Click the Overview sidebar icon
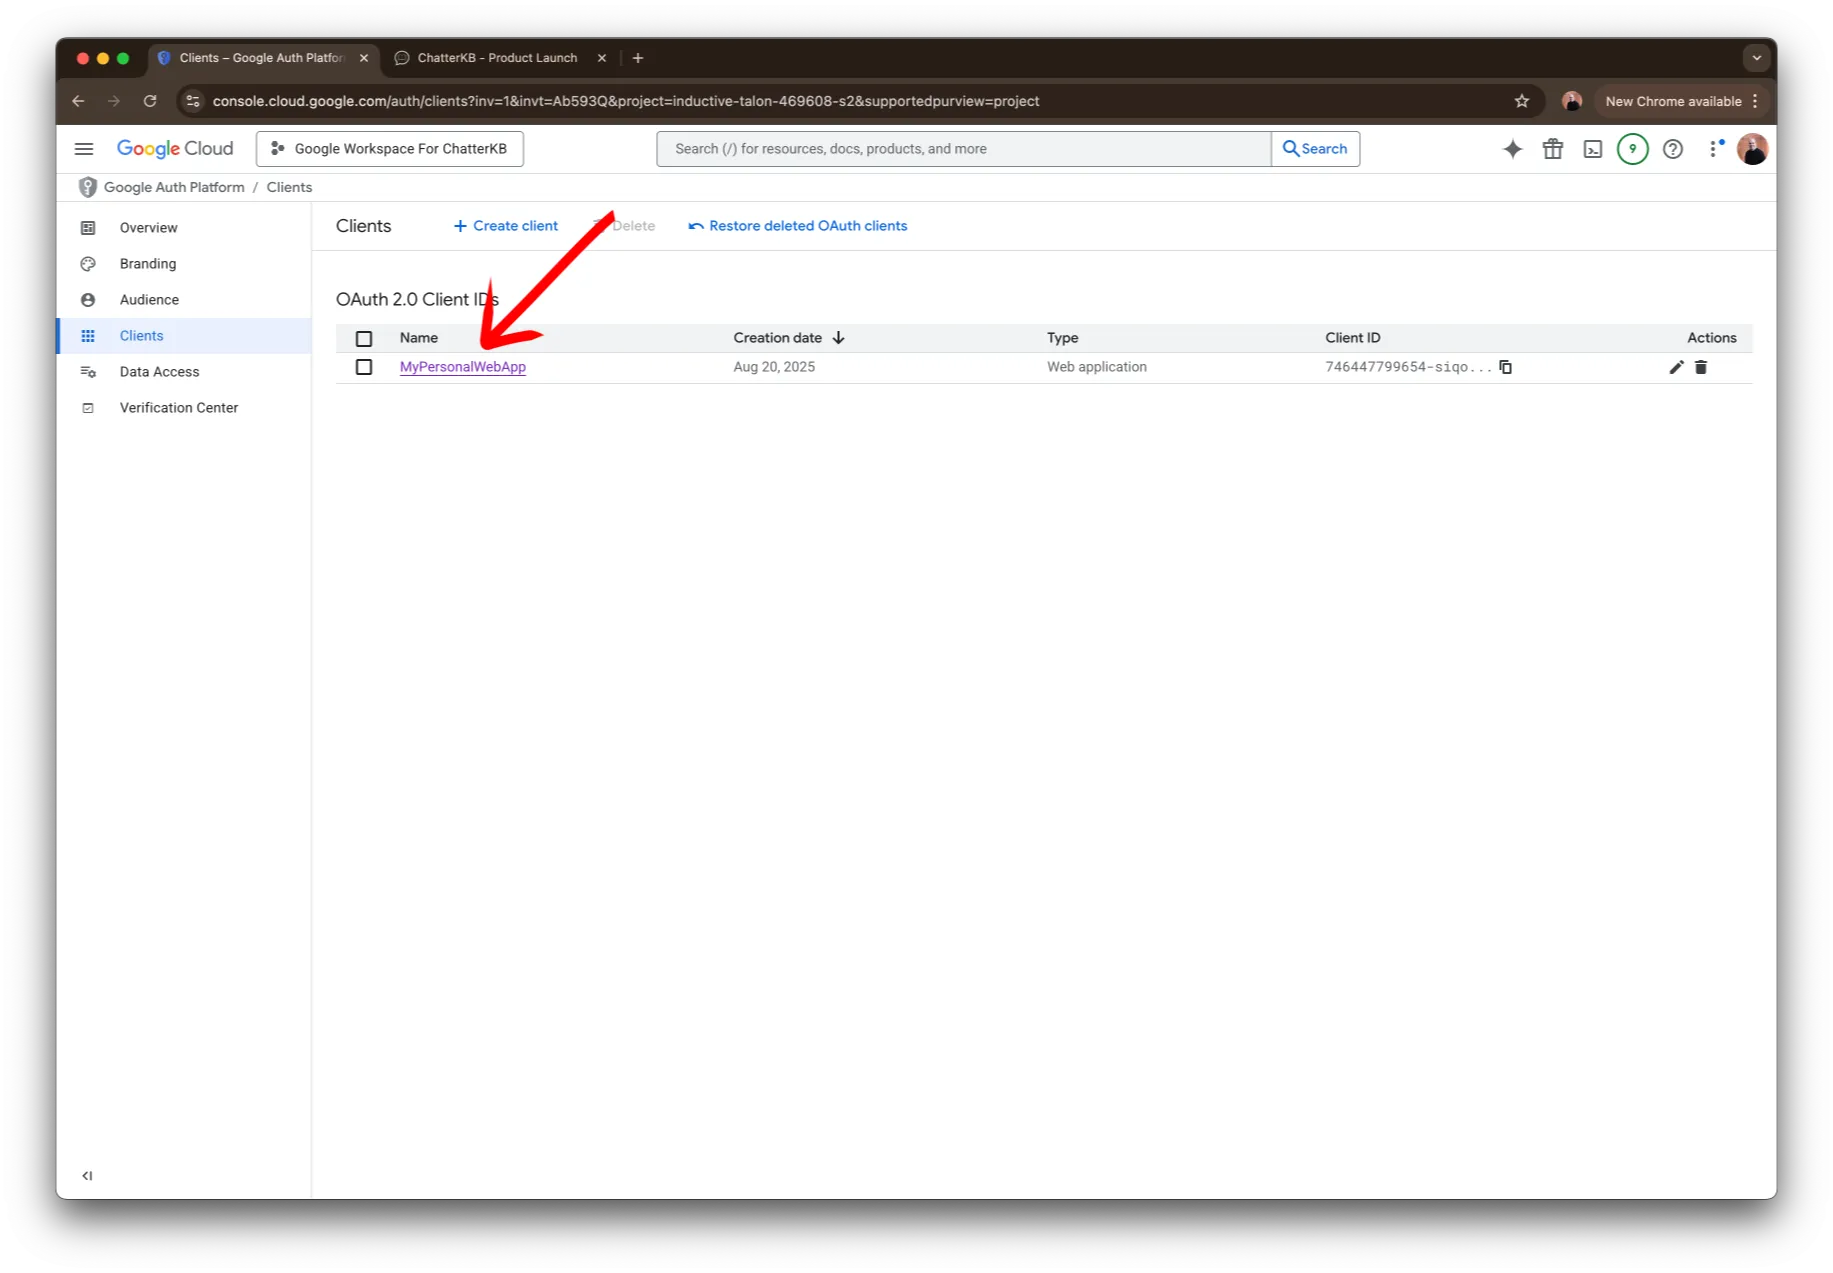The image size is (1833, 1273). click(88, 228)
